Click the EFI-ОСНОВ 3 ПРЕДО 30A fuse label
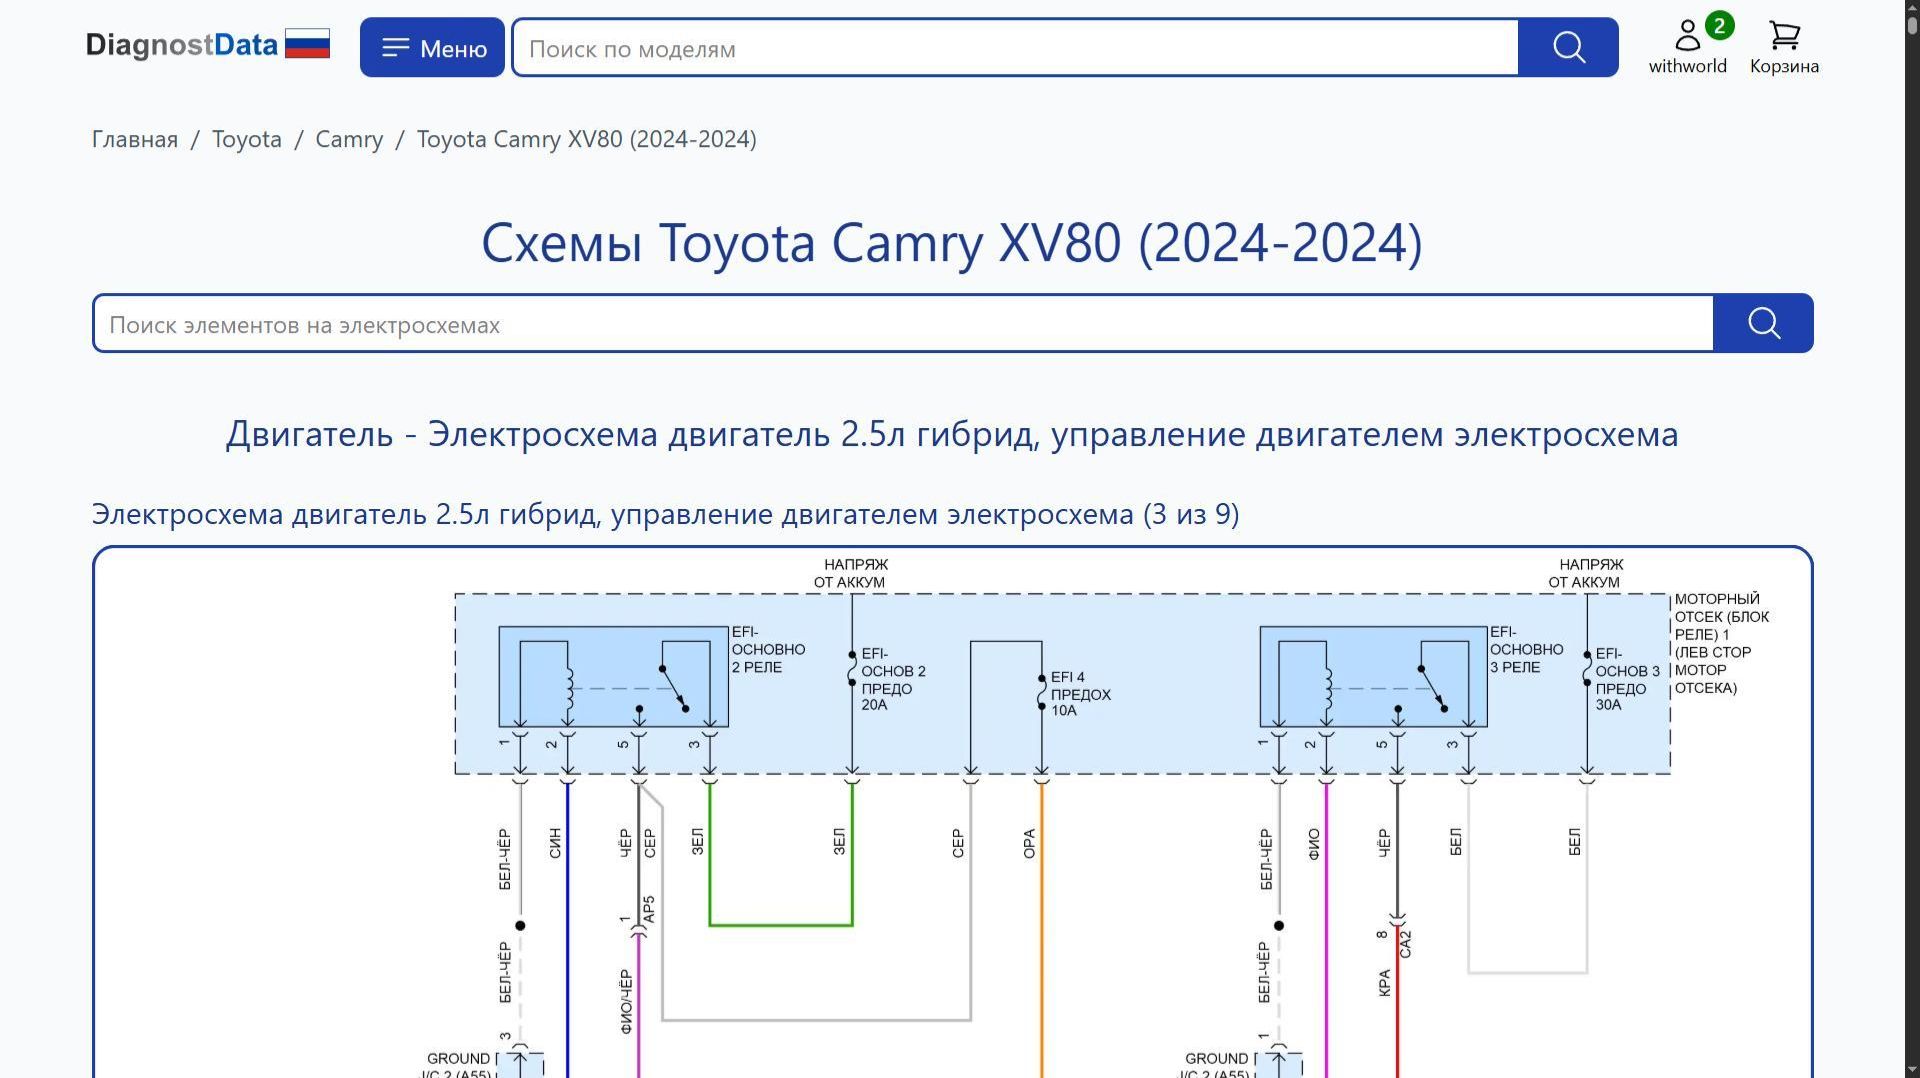The width and height of the screenshot is (1920, 1078). click(x=1627, y=679)
